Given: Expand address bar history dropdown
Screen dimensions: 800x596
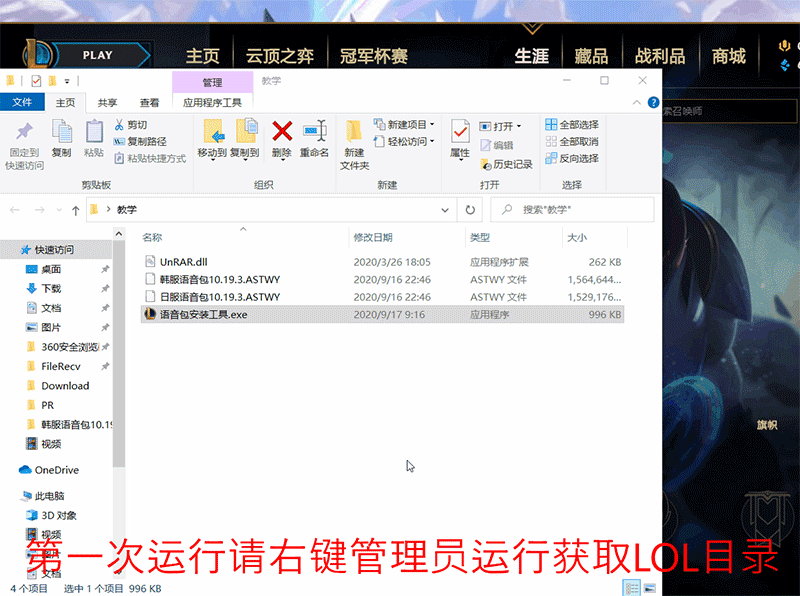Looking at the screenshot, I should click(445, 210).
